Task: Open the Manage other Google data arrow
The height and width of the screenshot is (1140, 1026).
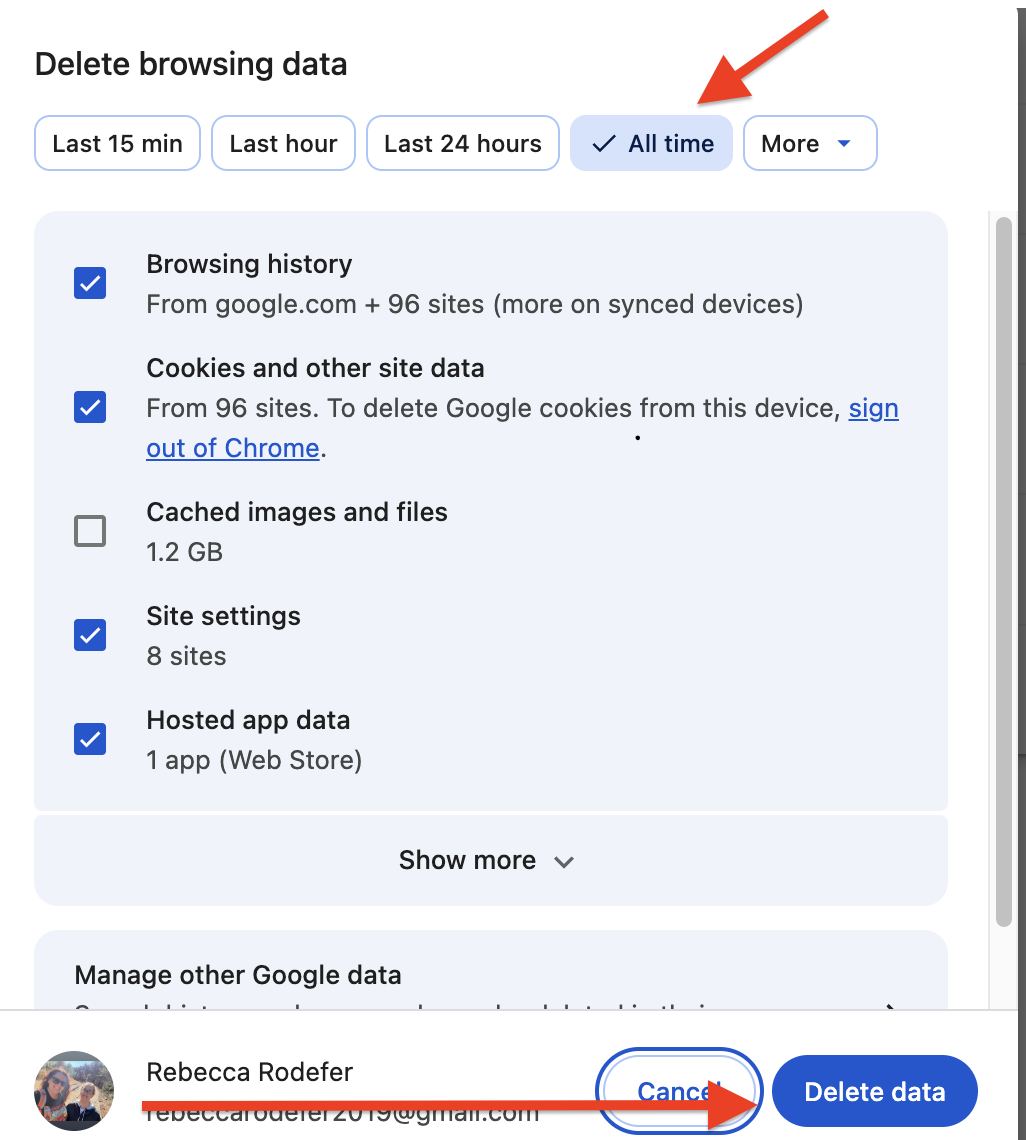Action: point(891,1005)
